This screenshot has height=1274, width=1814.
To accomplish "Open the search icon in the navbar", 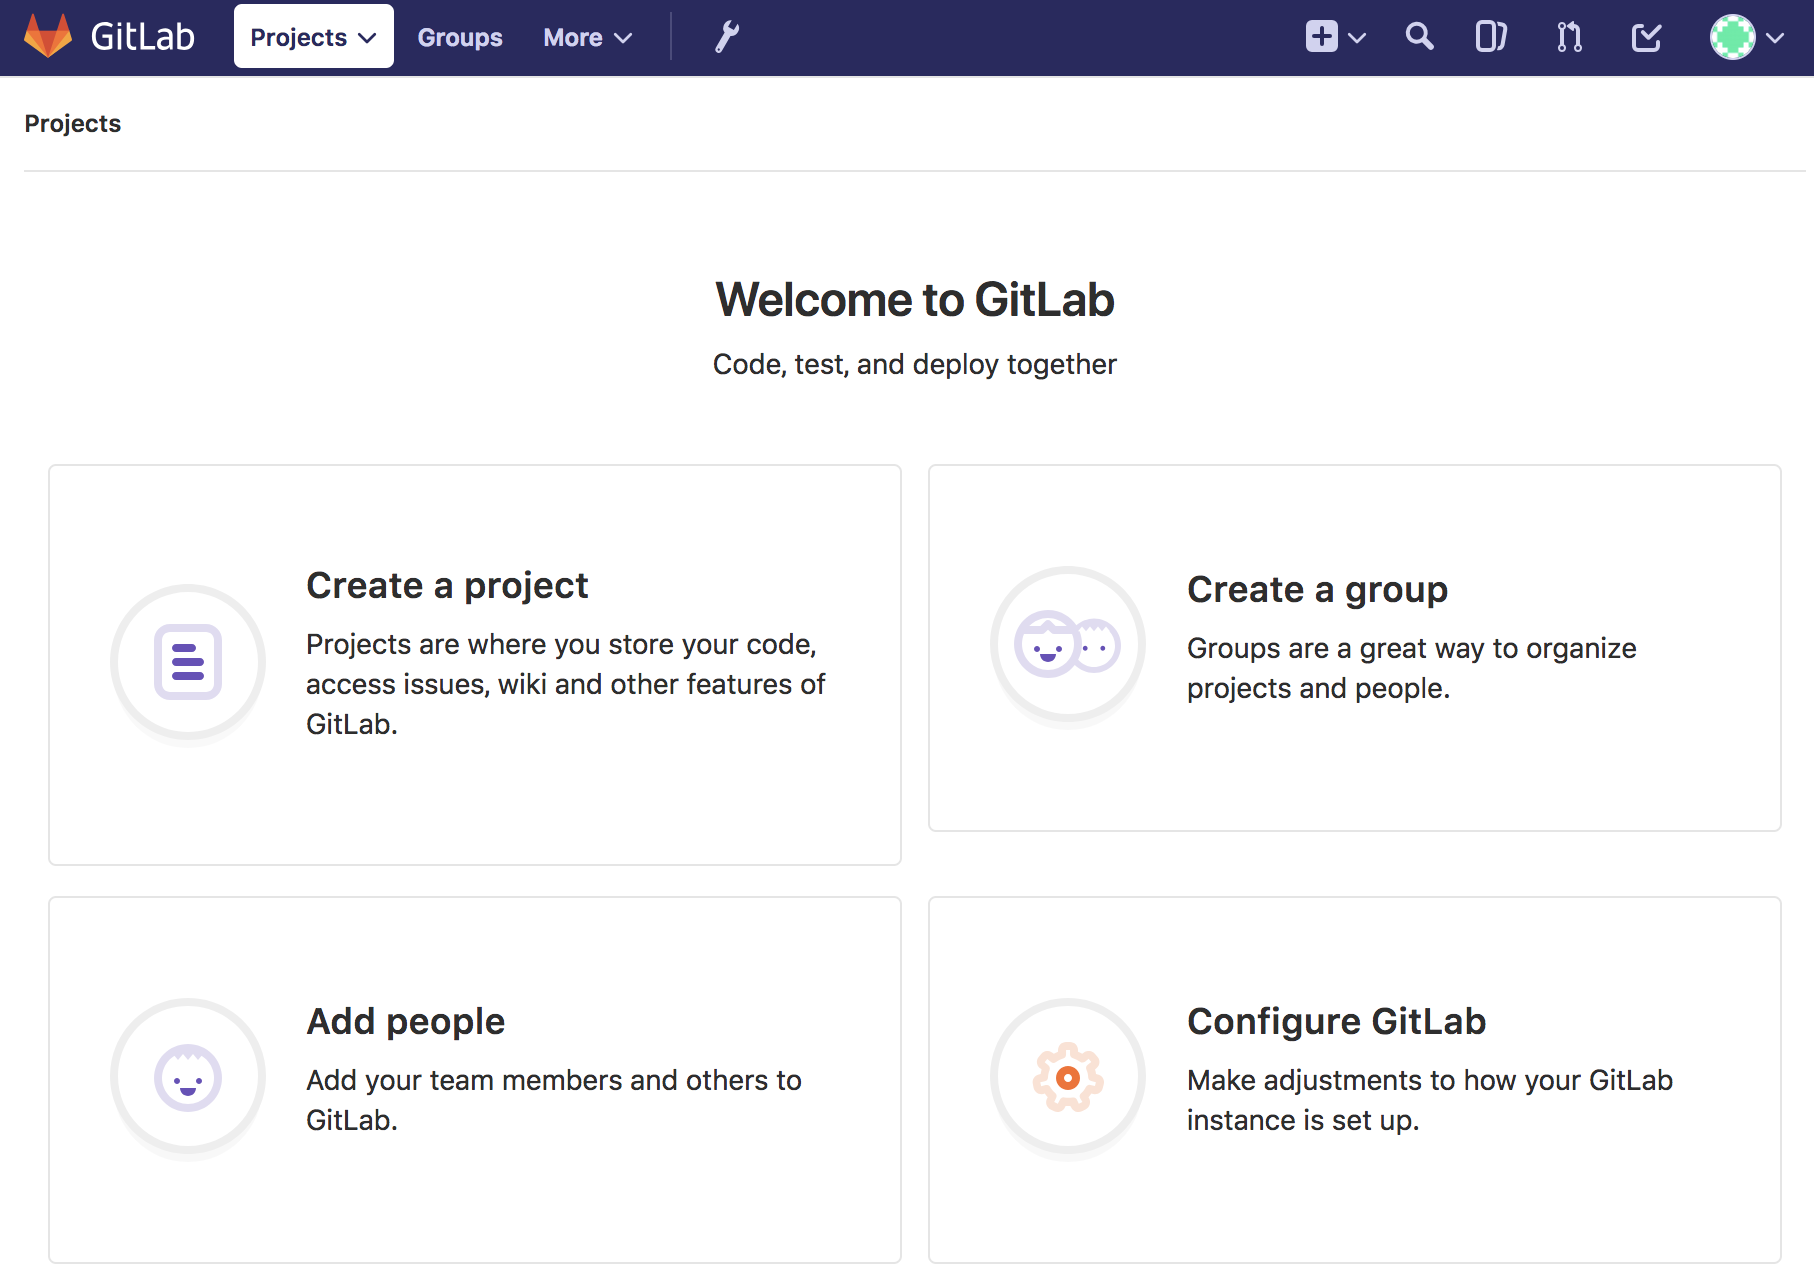I will point(1419,37).
